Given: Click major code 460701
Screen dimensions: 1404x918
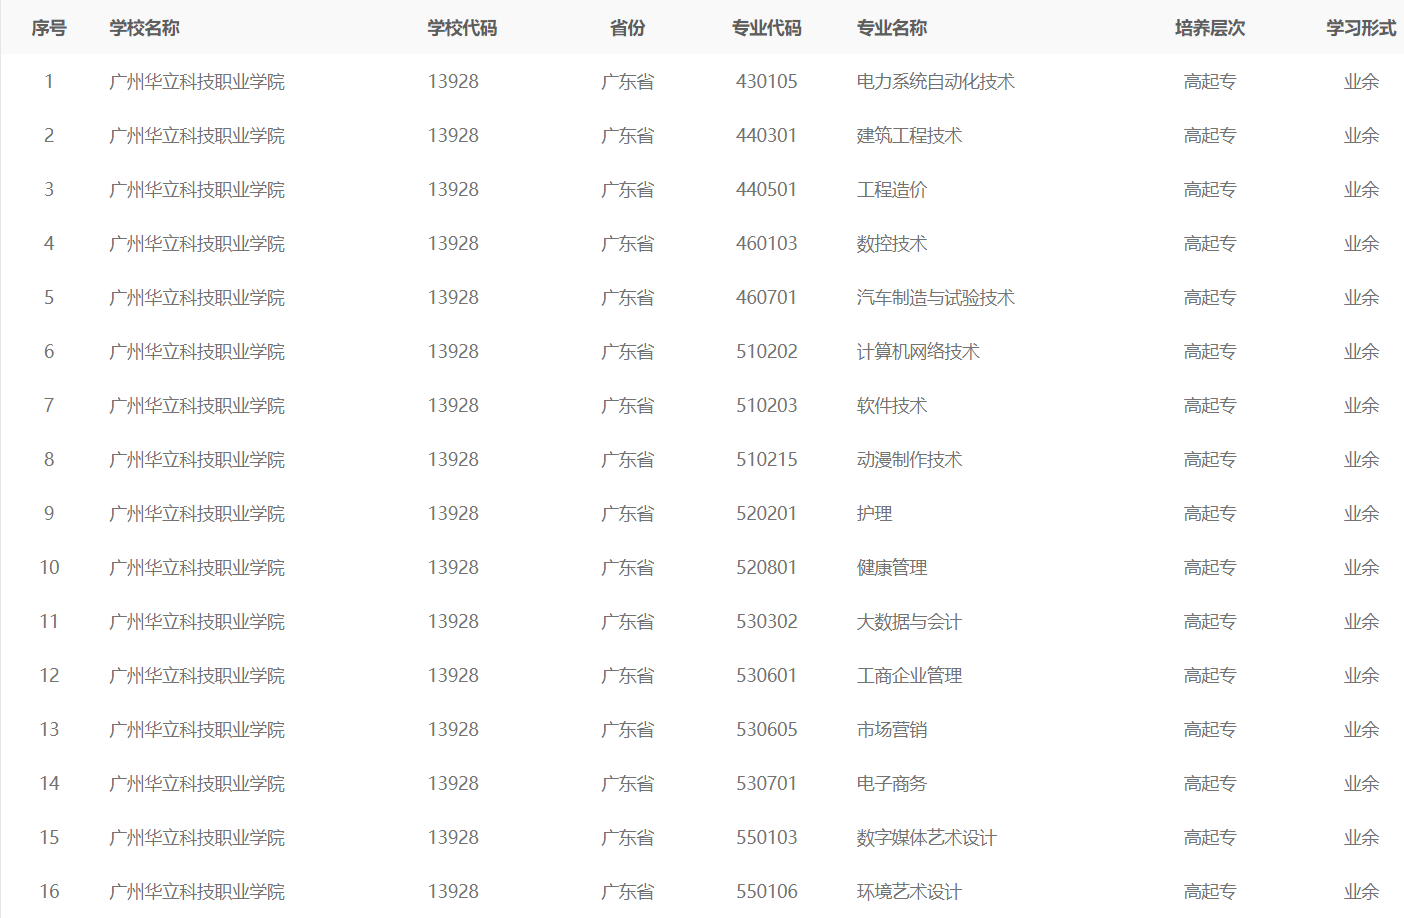Looking at the screenshot, I should click(x=767, y=298).
